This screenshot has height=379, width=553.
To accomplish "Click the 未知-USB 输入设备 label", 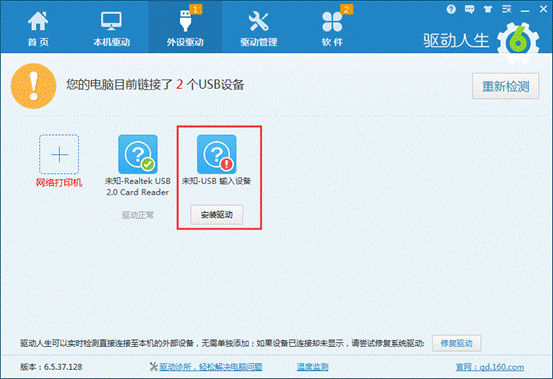I will (x=216, y=181).
